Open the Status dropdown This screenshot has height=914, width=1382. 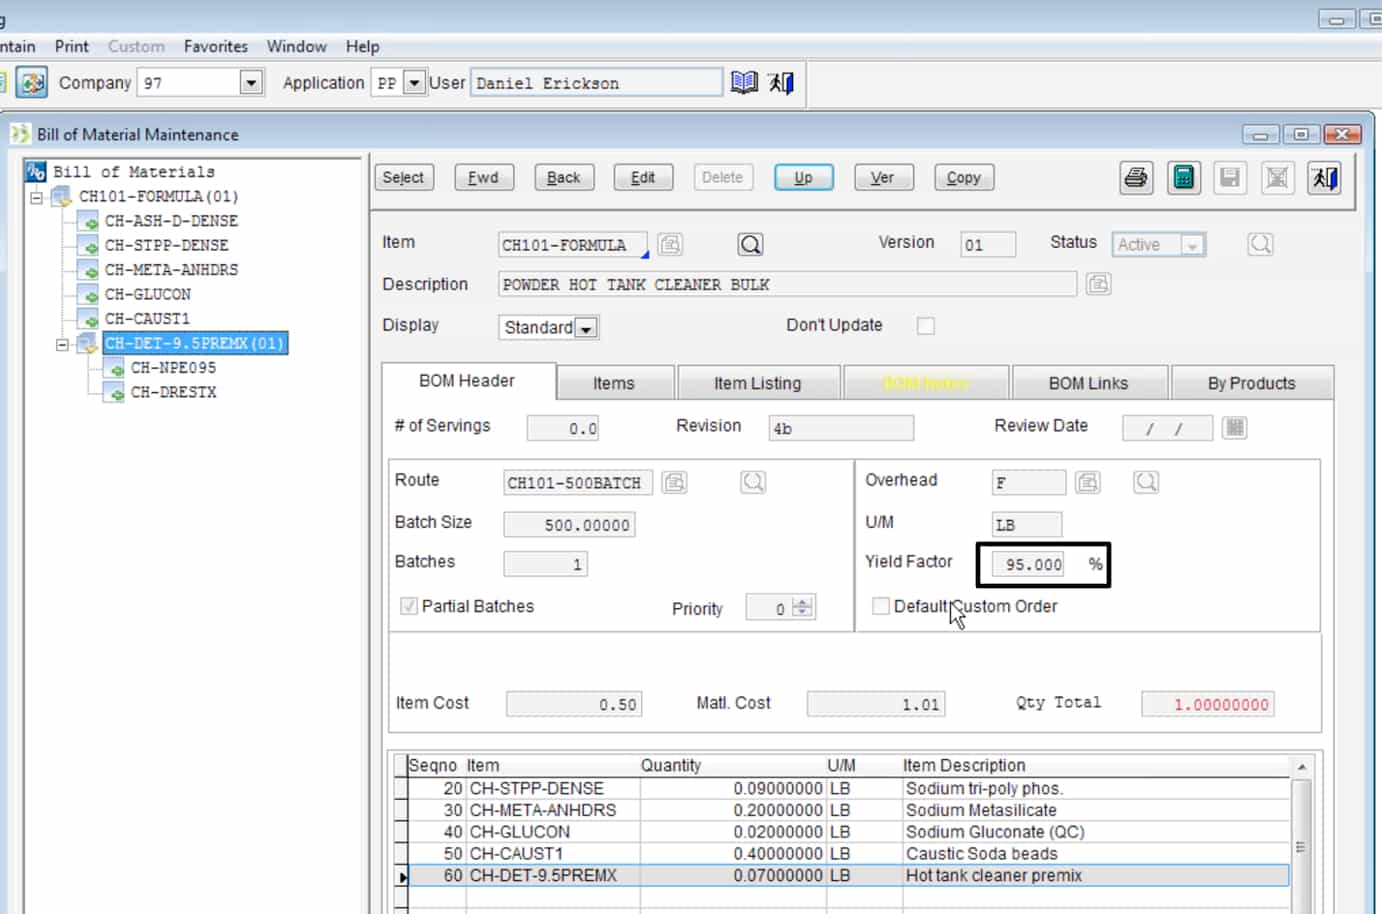point(1192,245)
